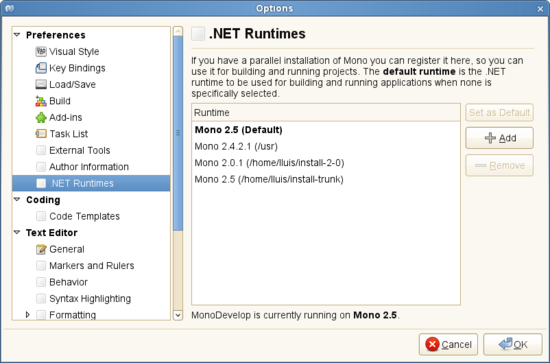
Task: Open Key Bindings preferences
Action: tap(77, 68)
